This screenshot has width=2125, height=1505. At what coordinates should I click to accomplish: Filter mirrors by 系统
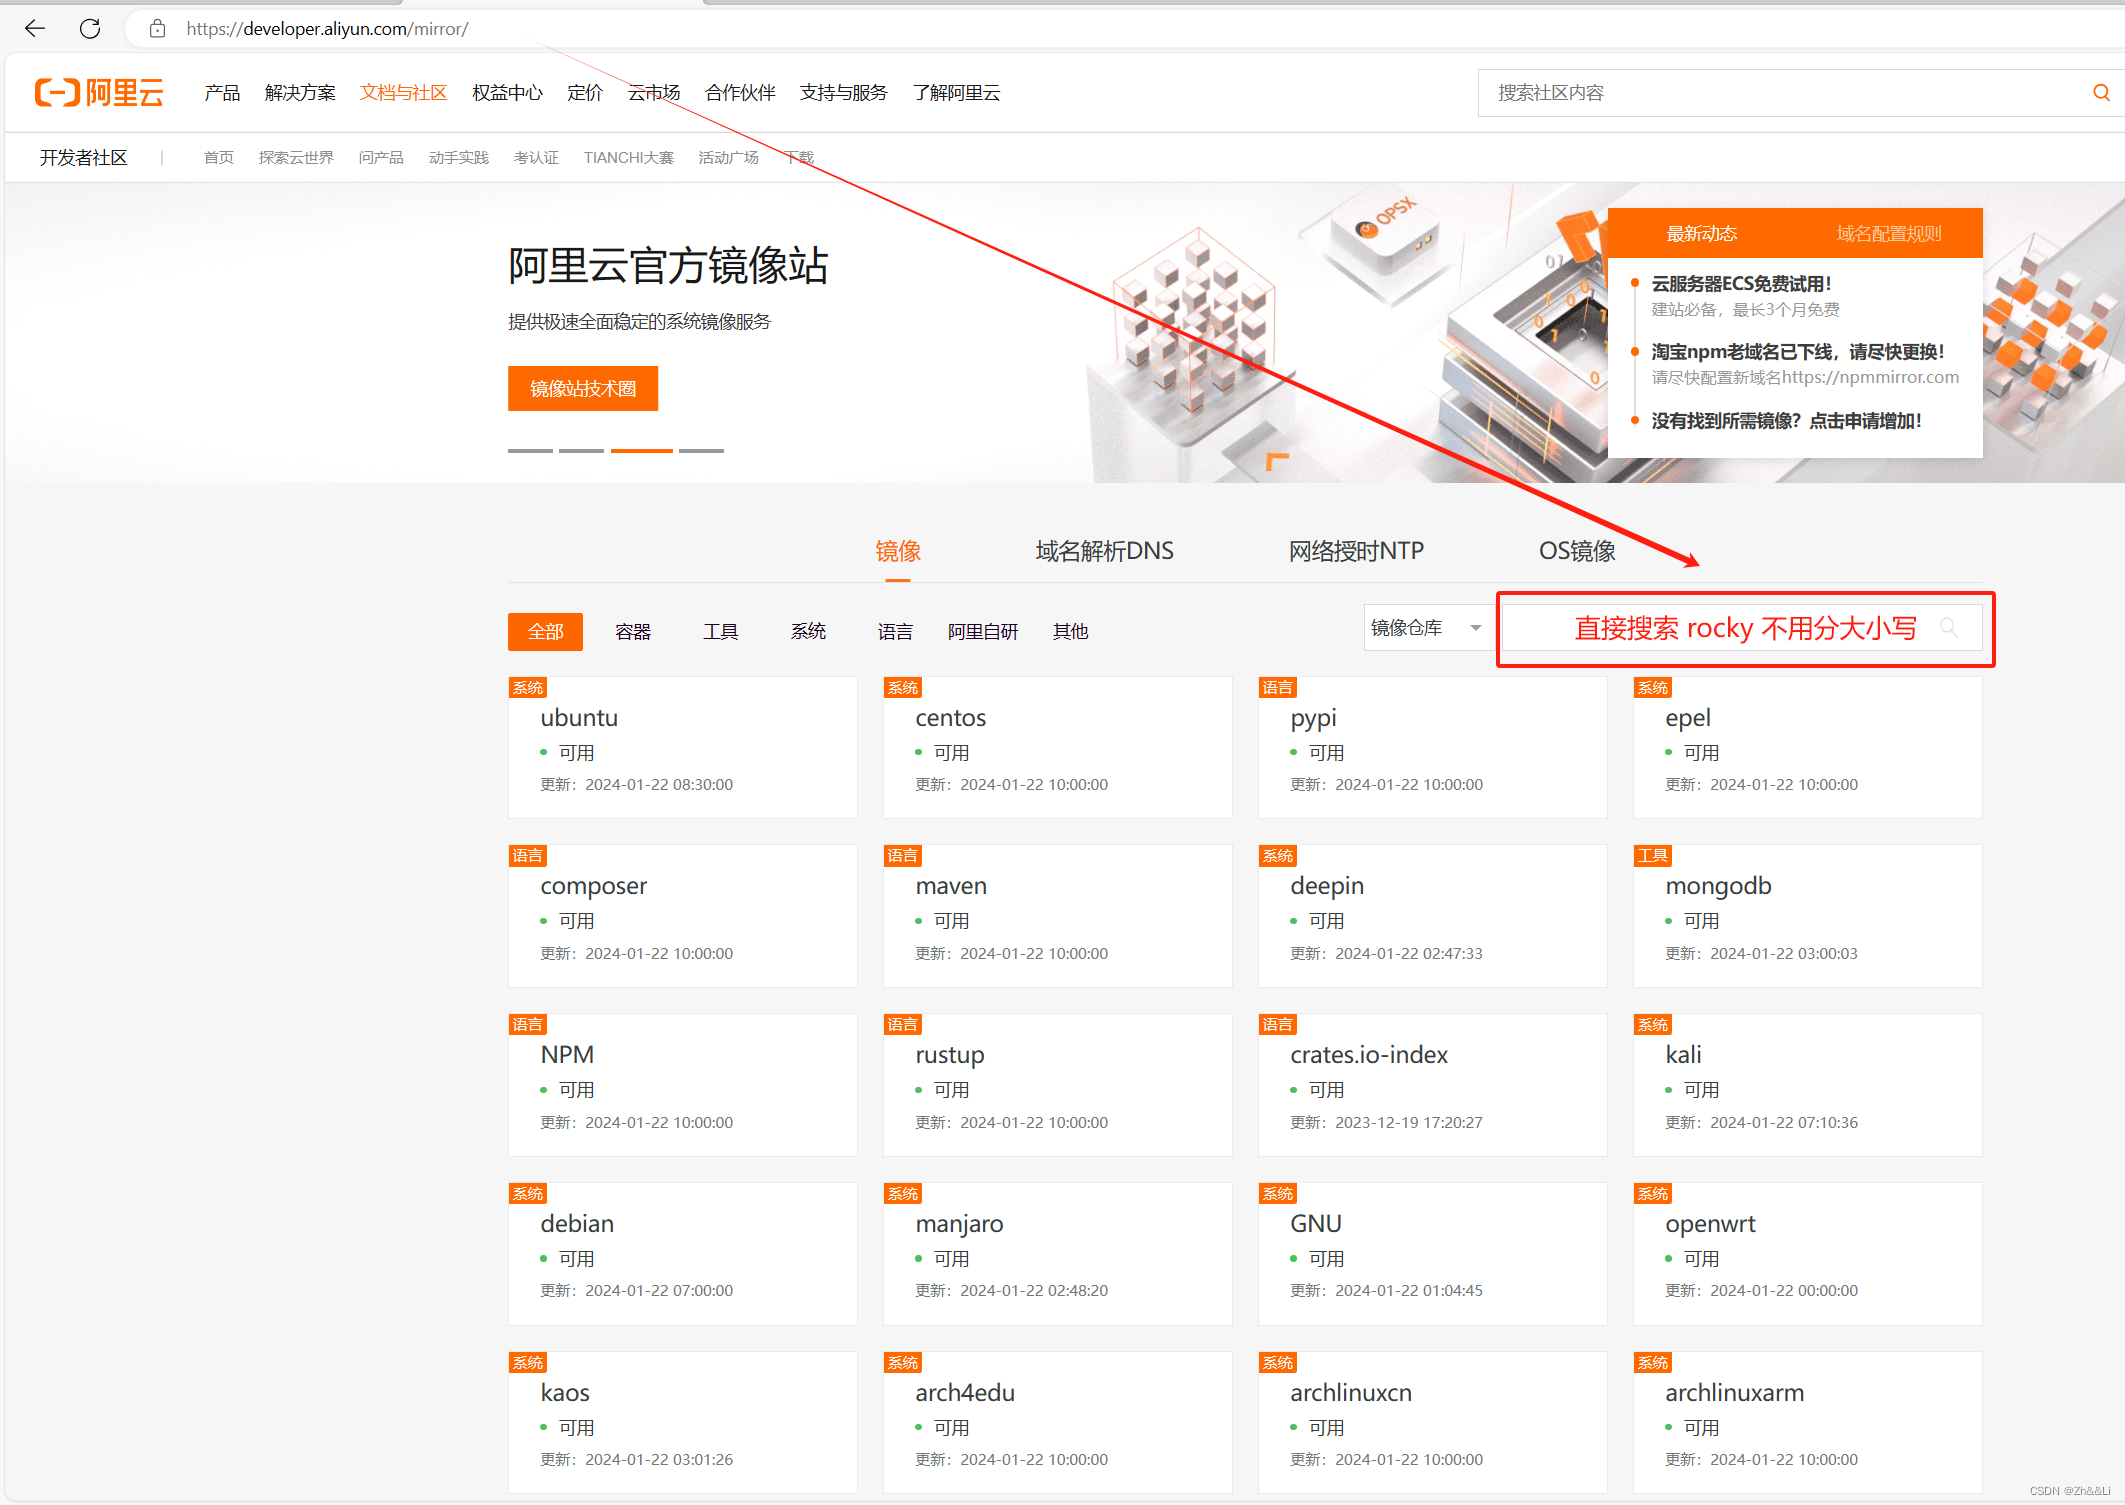(x=808, y=632)
